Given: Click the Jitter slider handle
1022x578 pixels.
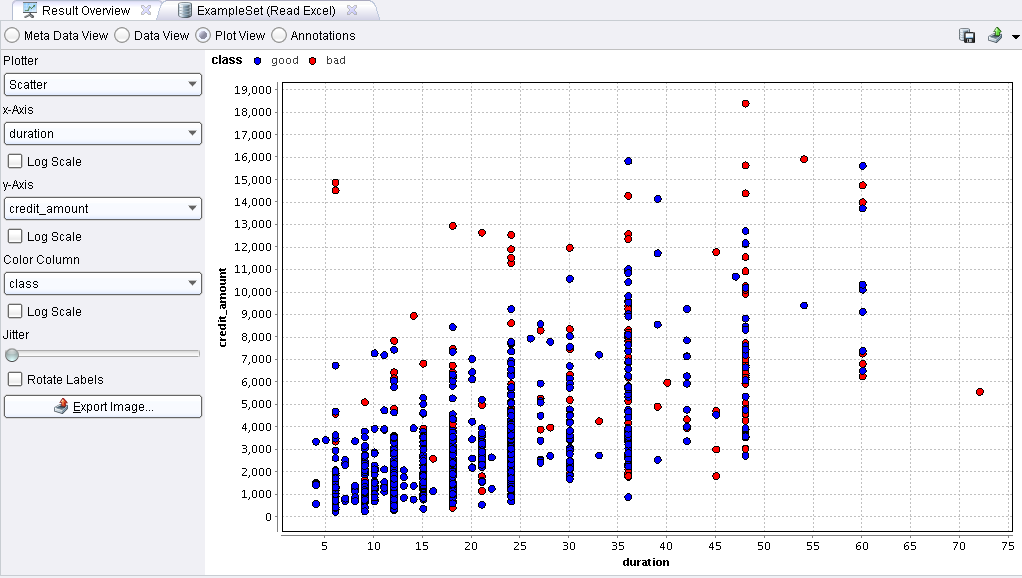Looking at the screenshot, I should coord(12,354).
